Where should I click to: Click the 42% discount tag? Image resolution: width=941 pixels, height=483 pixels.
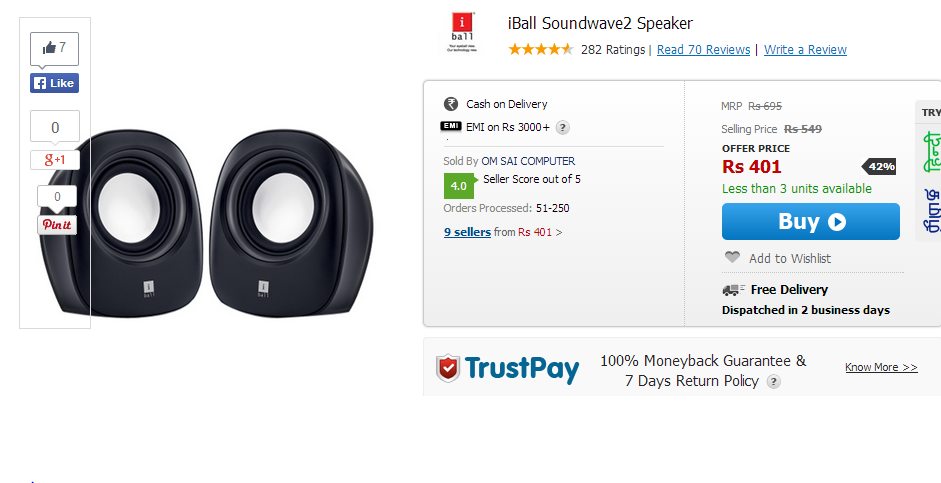[879, 166]
